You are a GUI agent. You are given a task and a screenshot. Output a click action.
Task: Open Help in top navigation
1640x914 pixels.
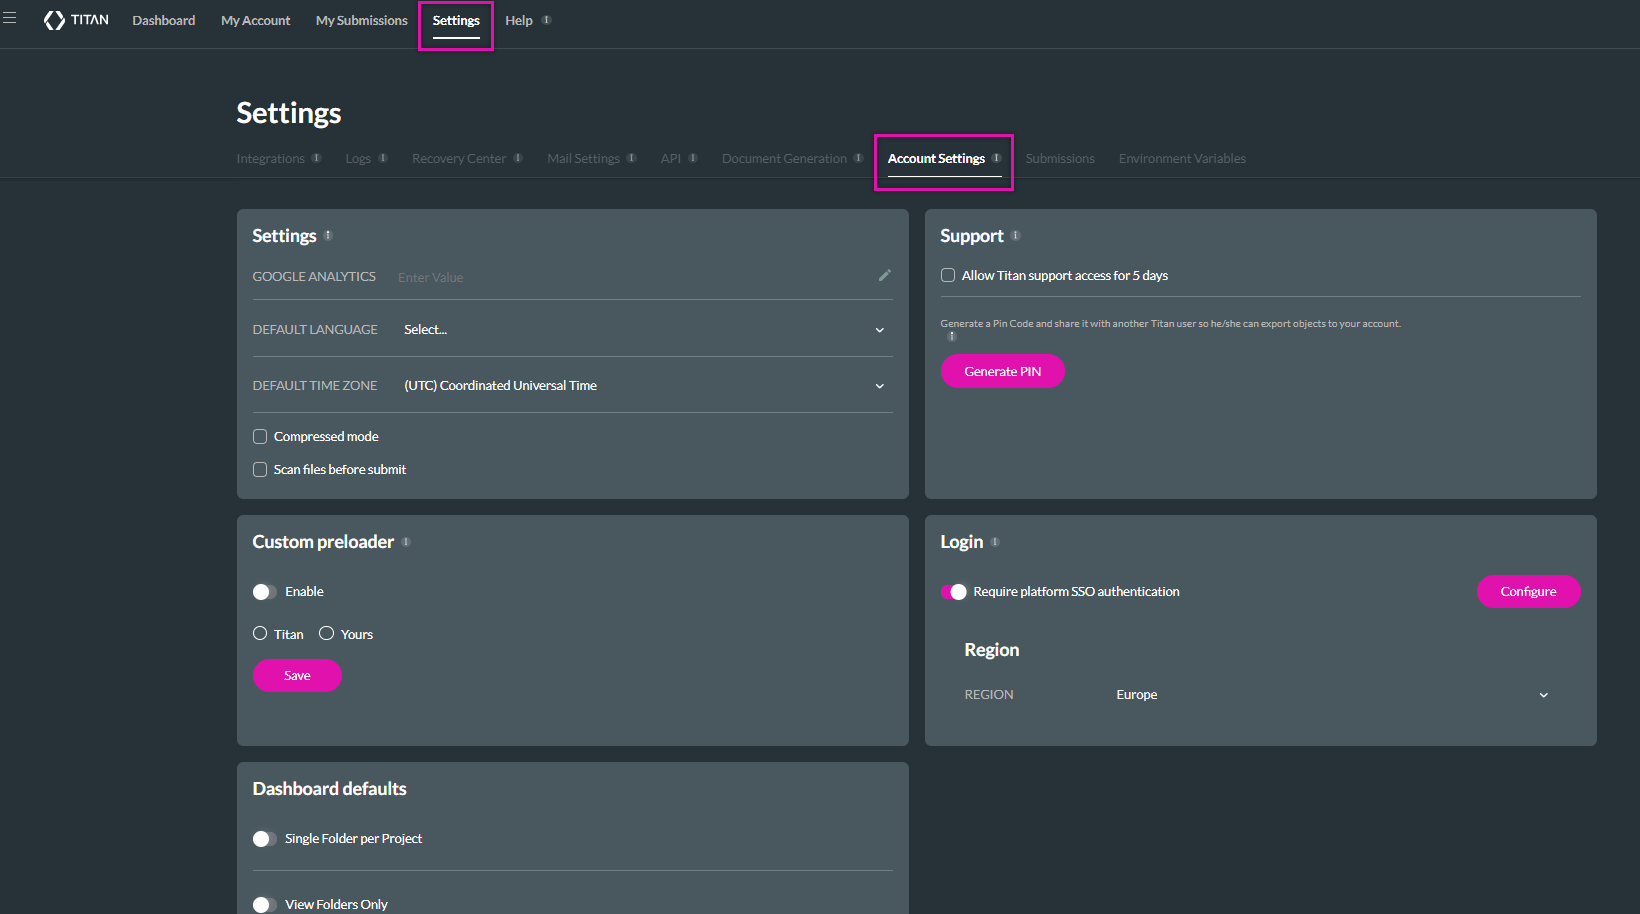(519, 20)
